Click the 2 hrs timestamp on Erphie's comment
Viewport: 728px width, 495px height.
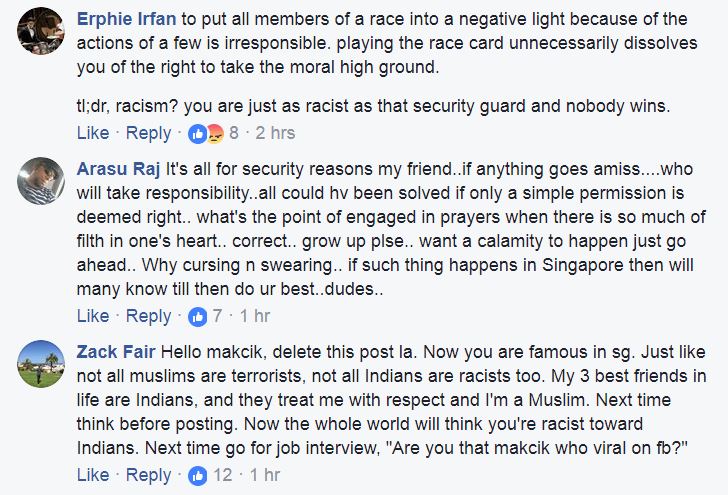click(x=275, y=133)
